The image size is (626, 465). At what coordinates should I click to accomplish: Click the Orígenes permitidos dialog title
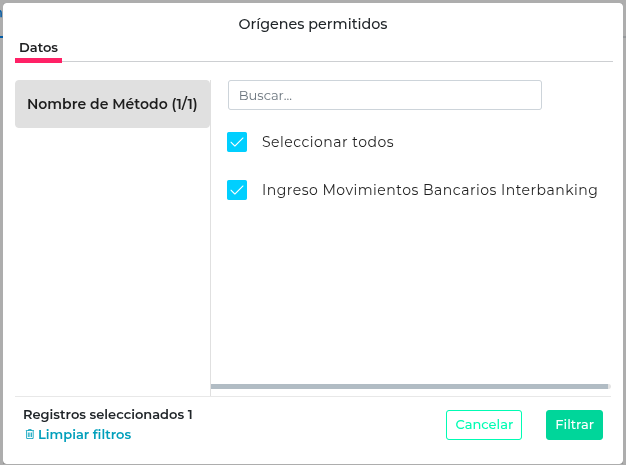tap(313, 23)
